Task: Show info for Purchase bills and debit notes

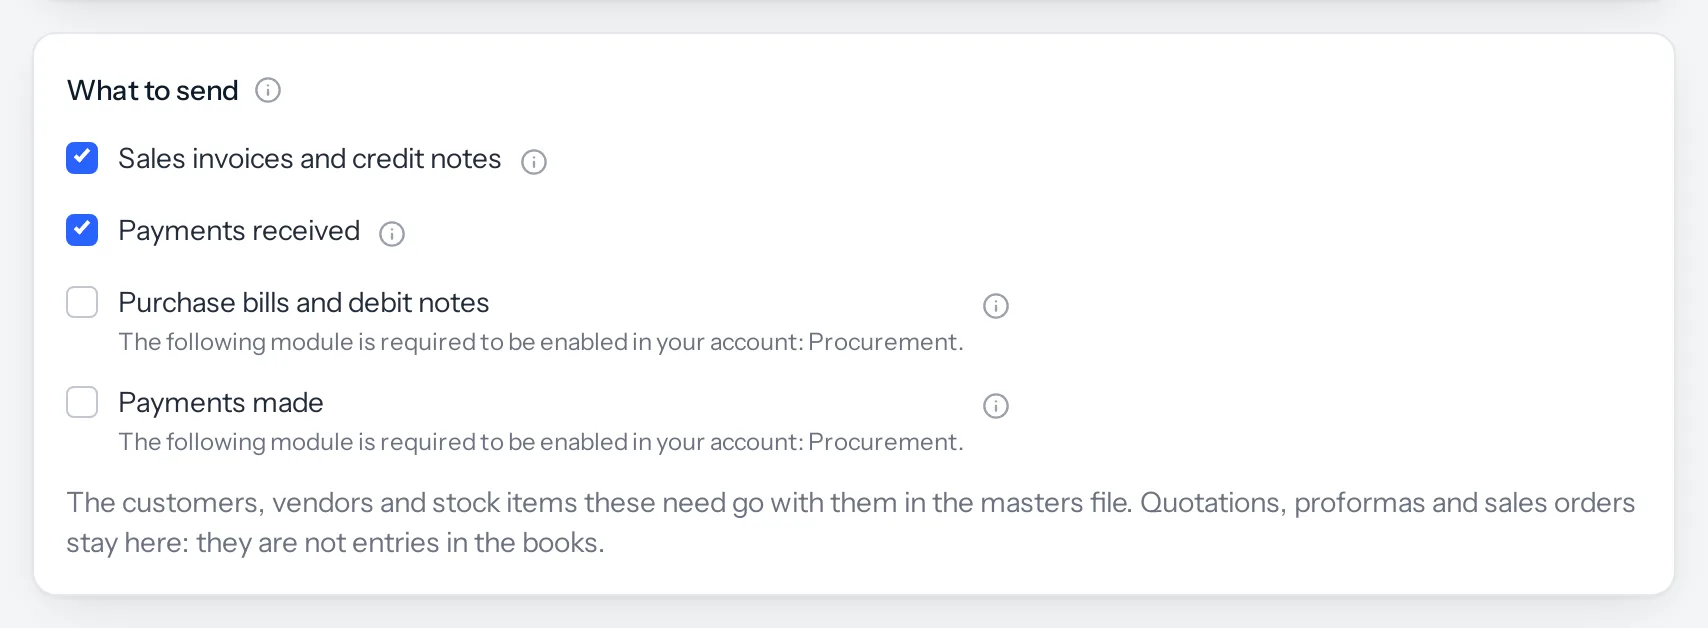Action: (996, 306)
